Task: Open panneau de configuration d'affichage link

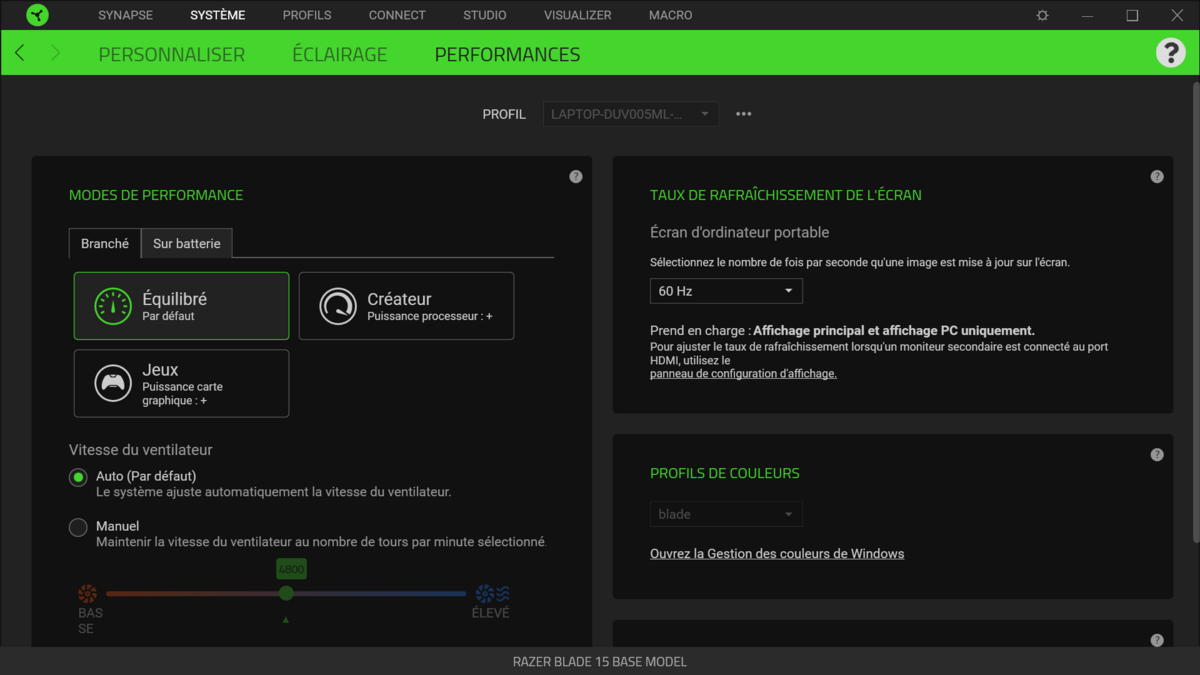Action: pos(743,374)
